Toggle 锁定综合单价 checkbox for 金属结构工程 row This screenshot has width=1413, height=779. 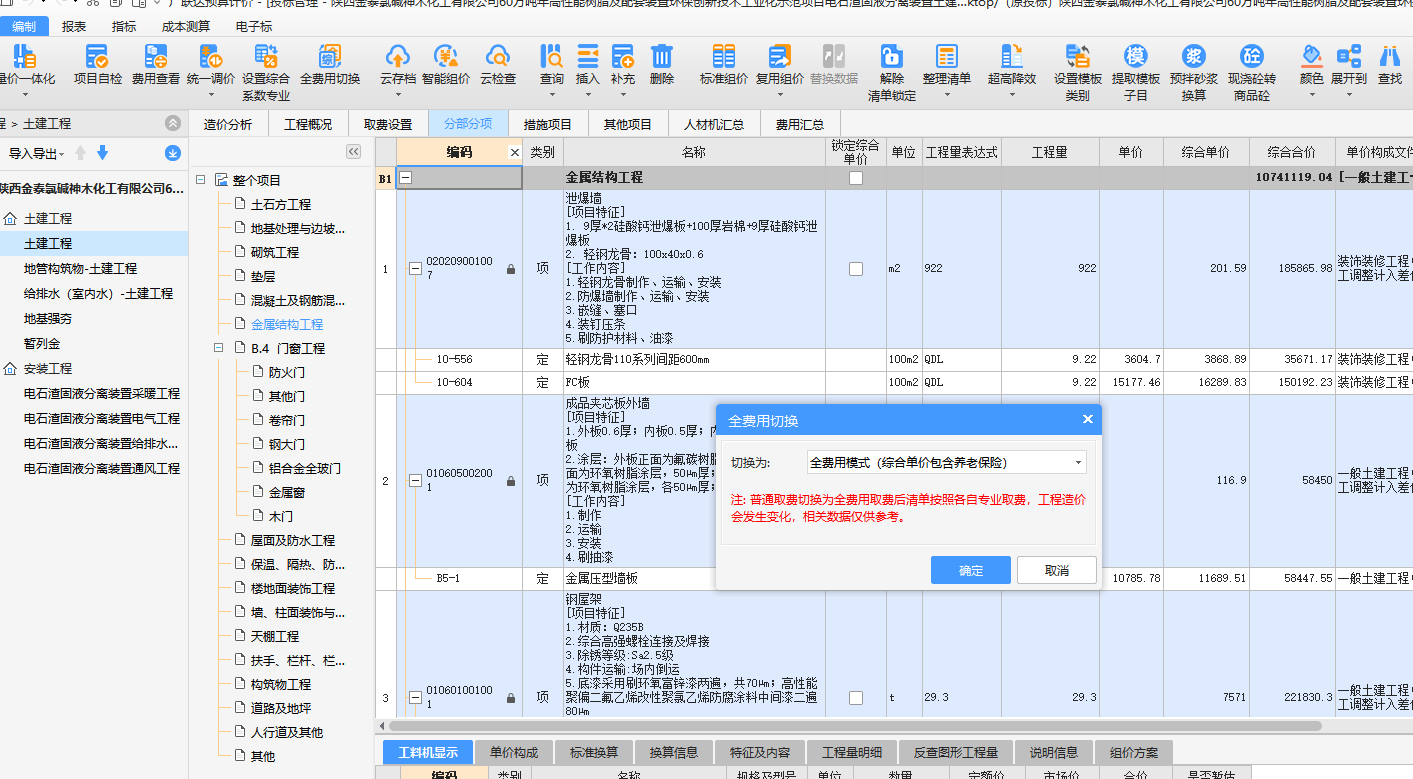(855, 178)
